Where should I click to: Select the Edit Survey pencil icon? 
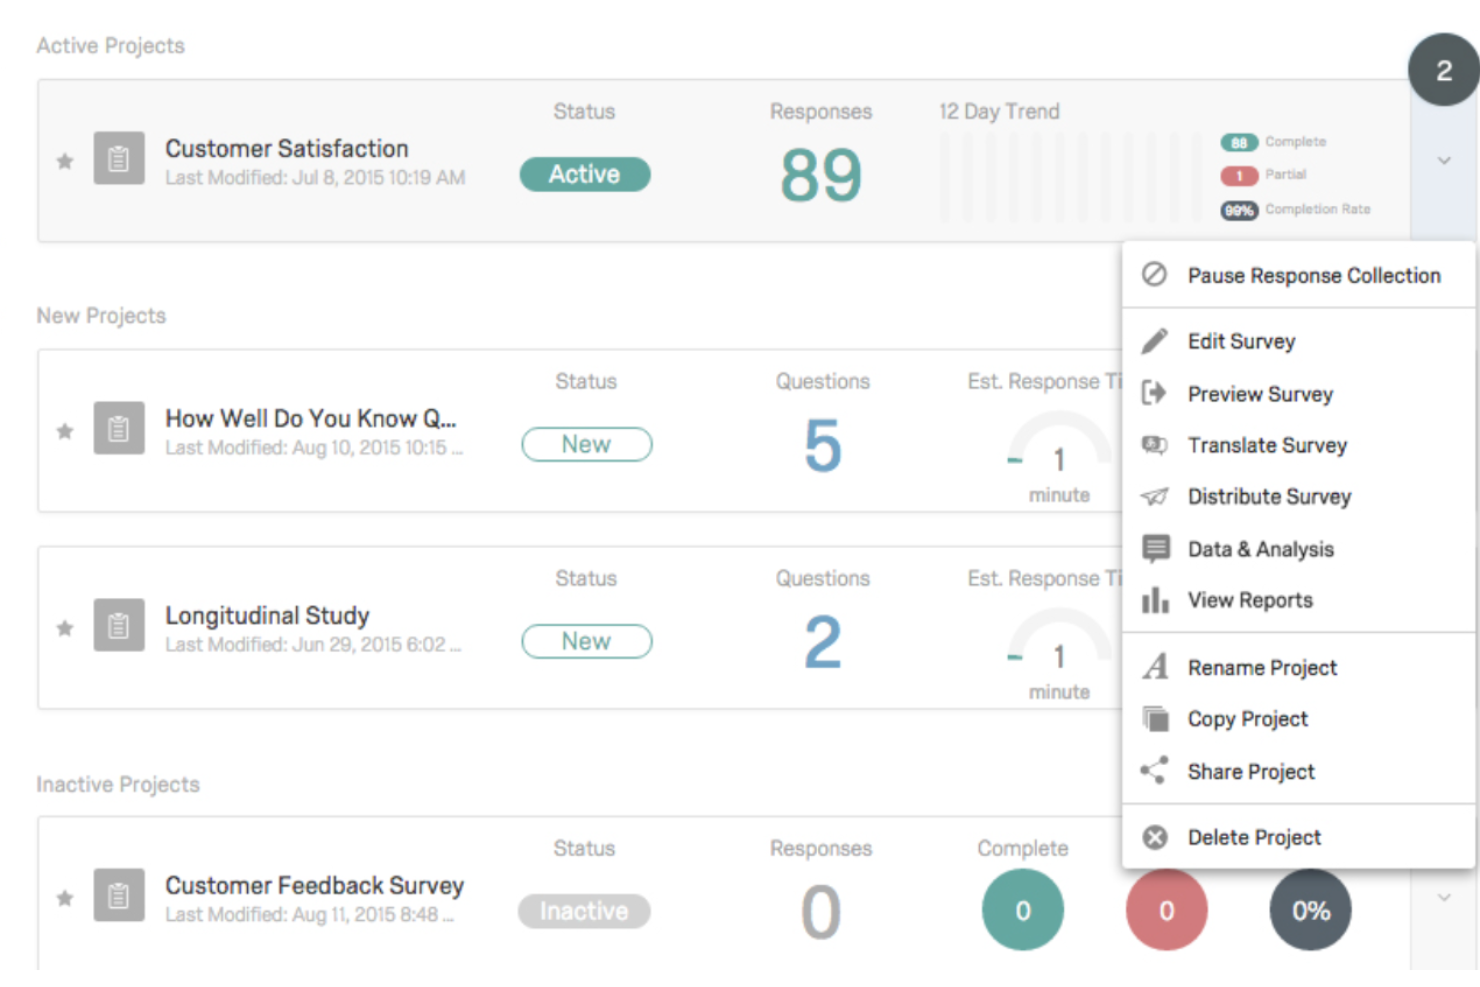(1155, 341)
